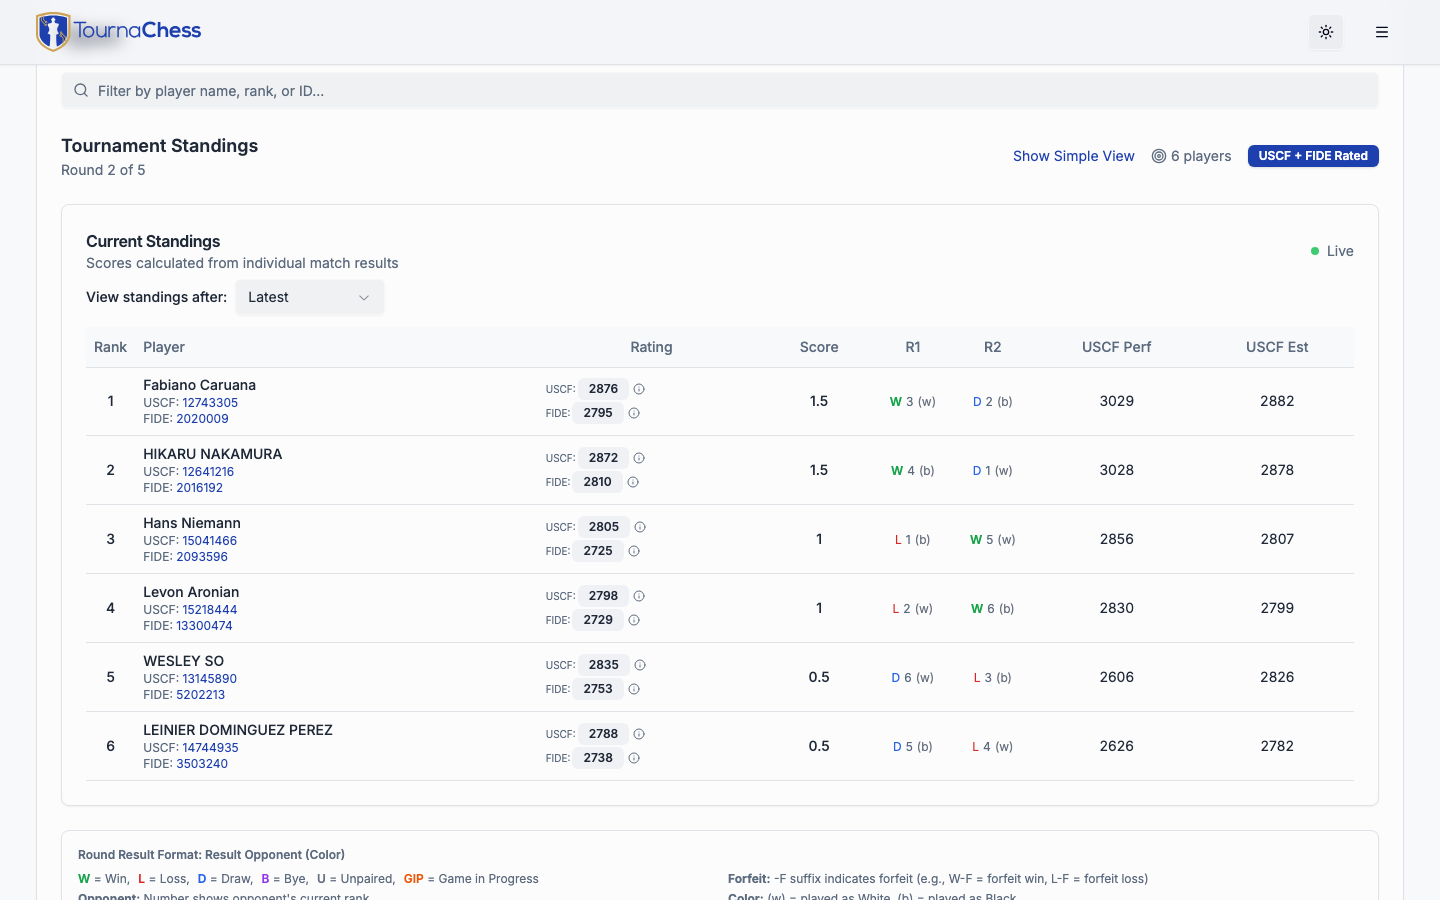1440x900 pixels.
Task: Click the players count target icon
Action: [x=1159, y=156]
